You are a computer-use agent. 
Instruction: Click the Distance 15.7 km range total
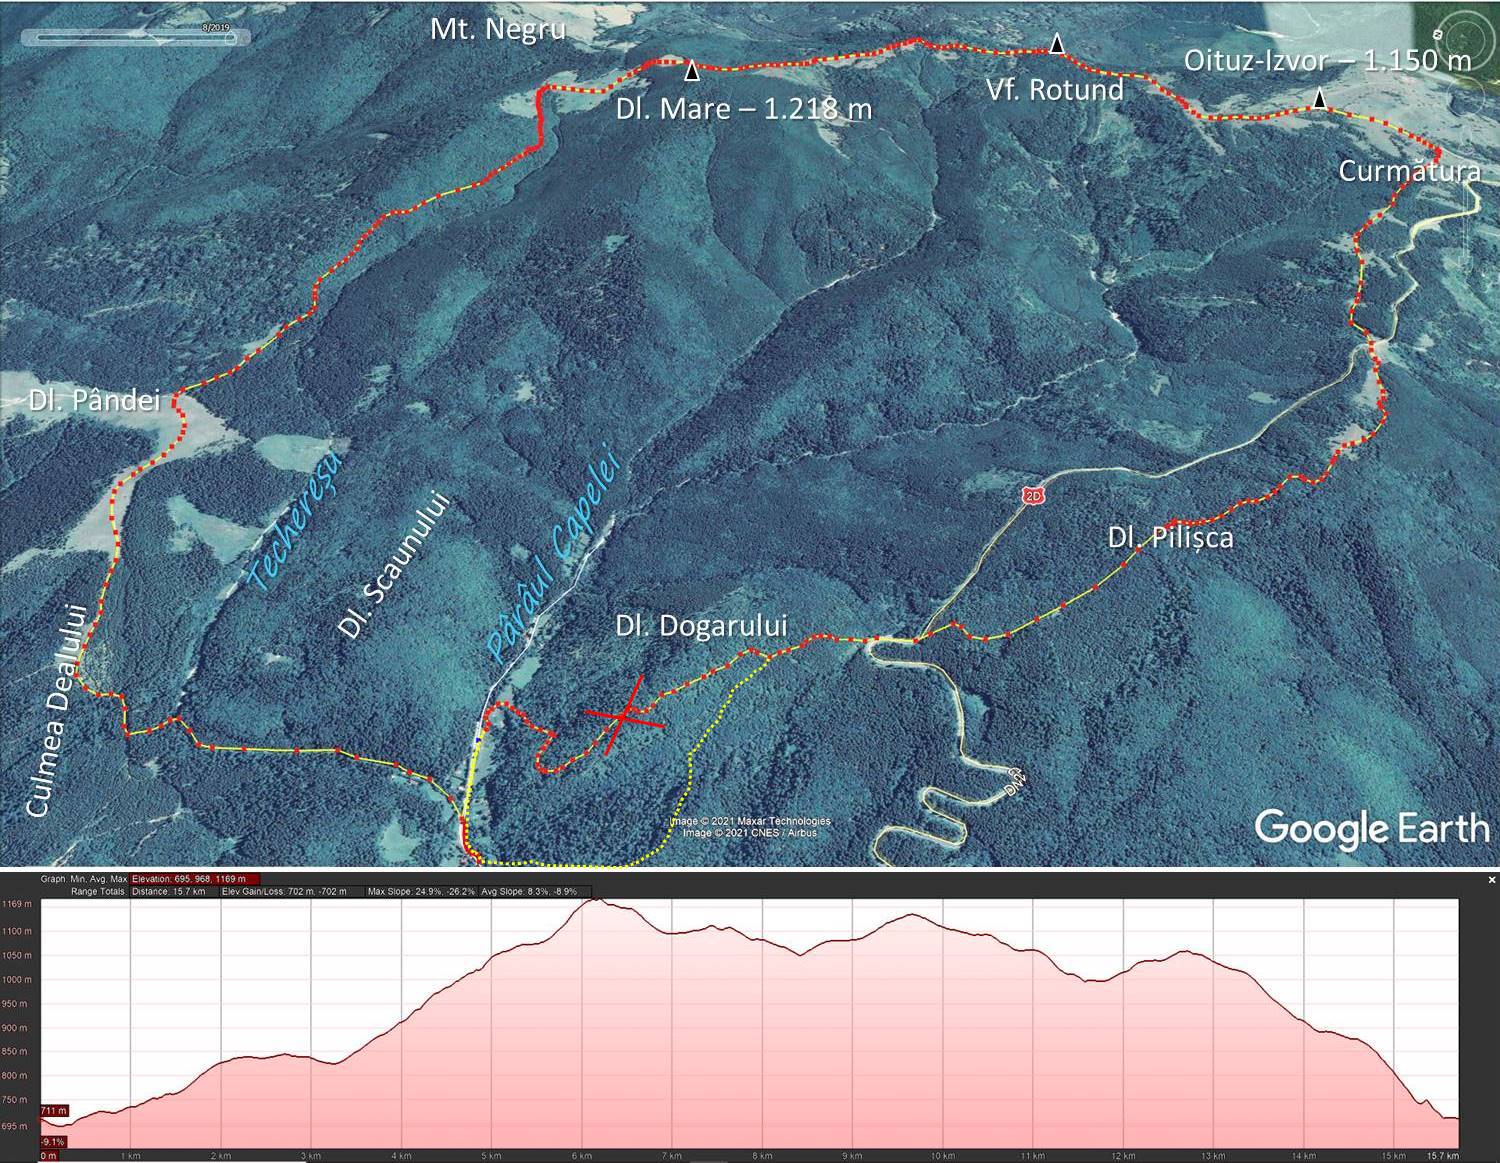point(168,891)
